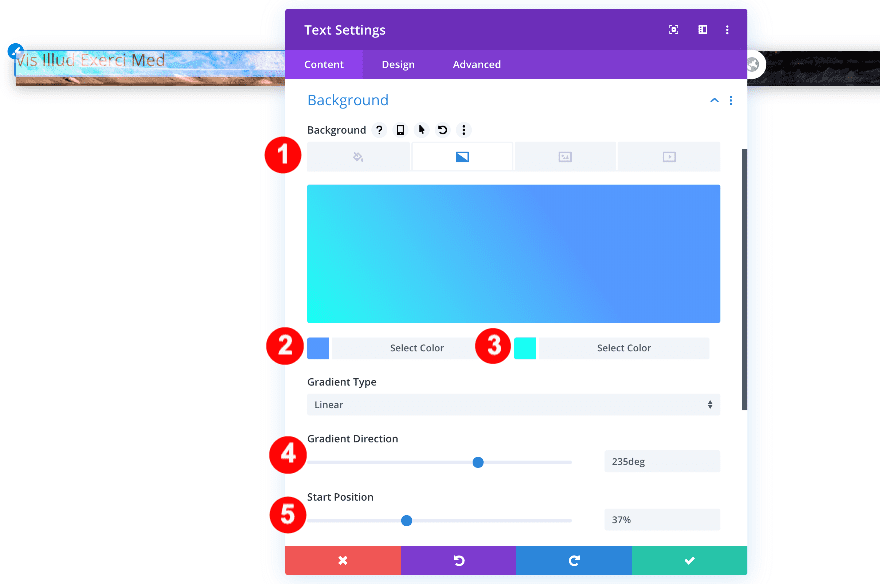
Task: Open the Background field three-dot menu
Action: (x=464, y=130)
